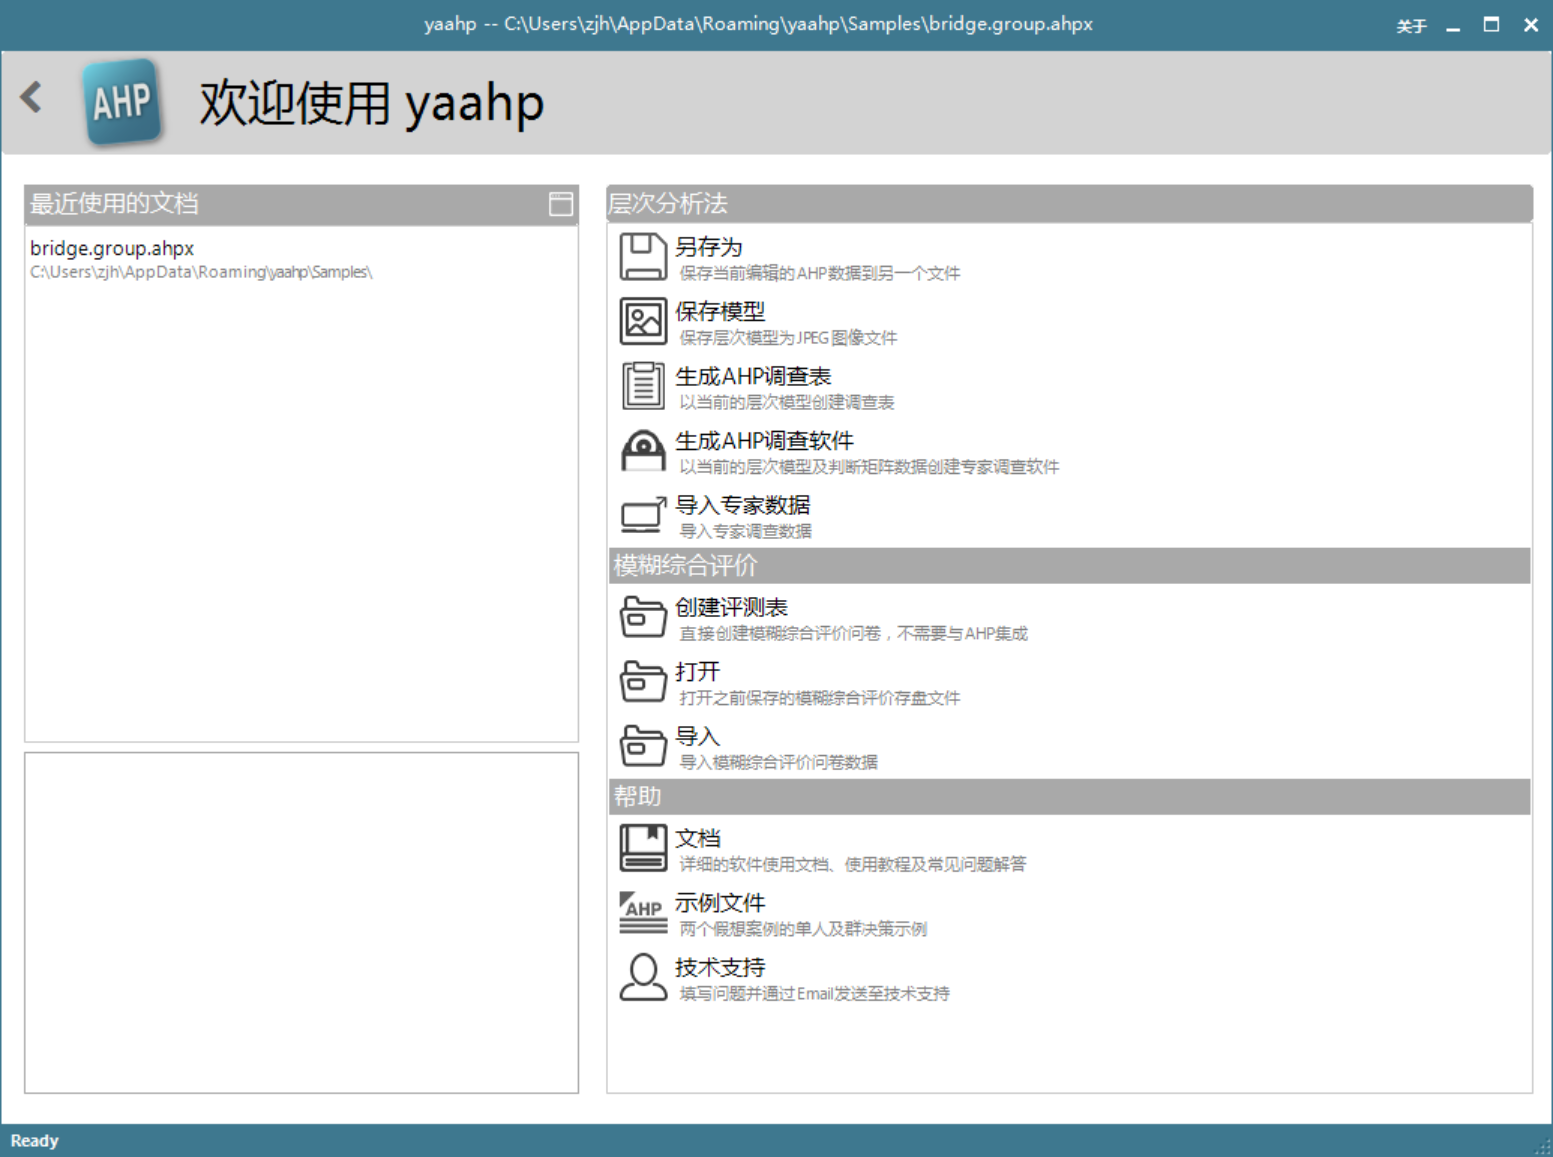Click the 技术支持 person icon
Viewport: 1553px width, 1157px height.
point(643,977)
